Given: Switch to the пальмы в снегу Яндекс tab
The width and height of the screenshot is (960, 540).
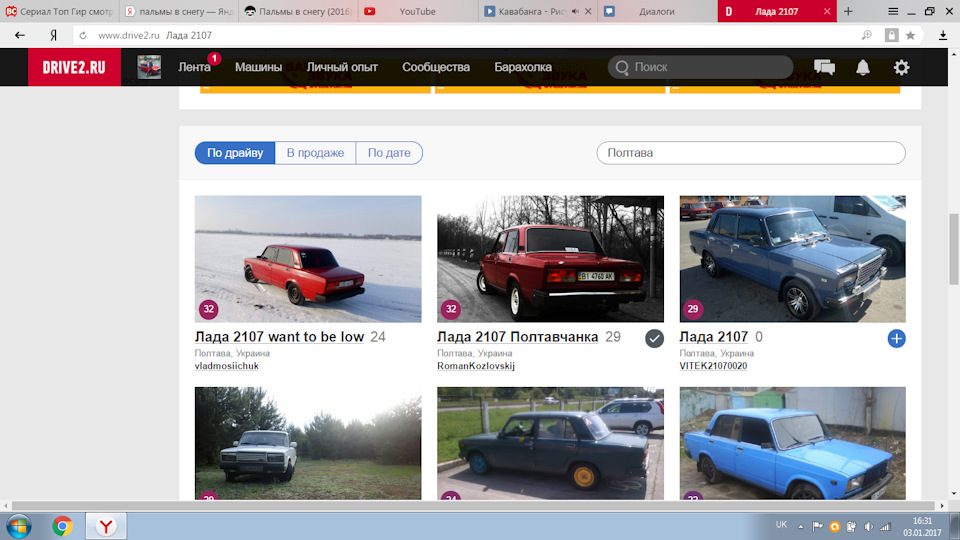Looking at the screenshot, I should (x=179, y=11).
